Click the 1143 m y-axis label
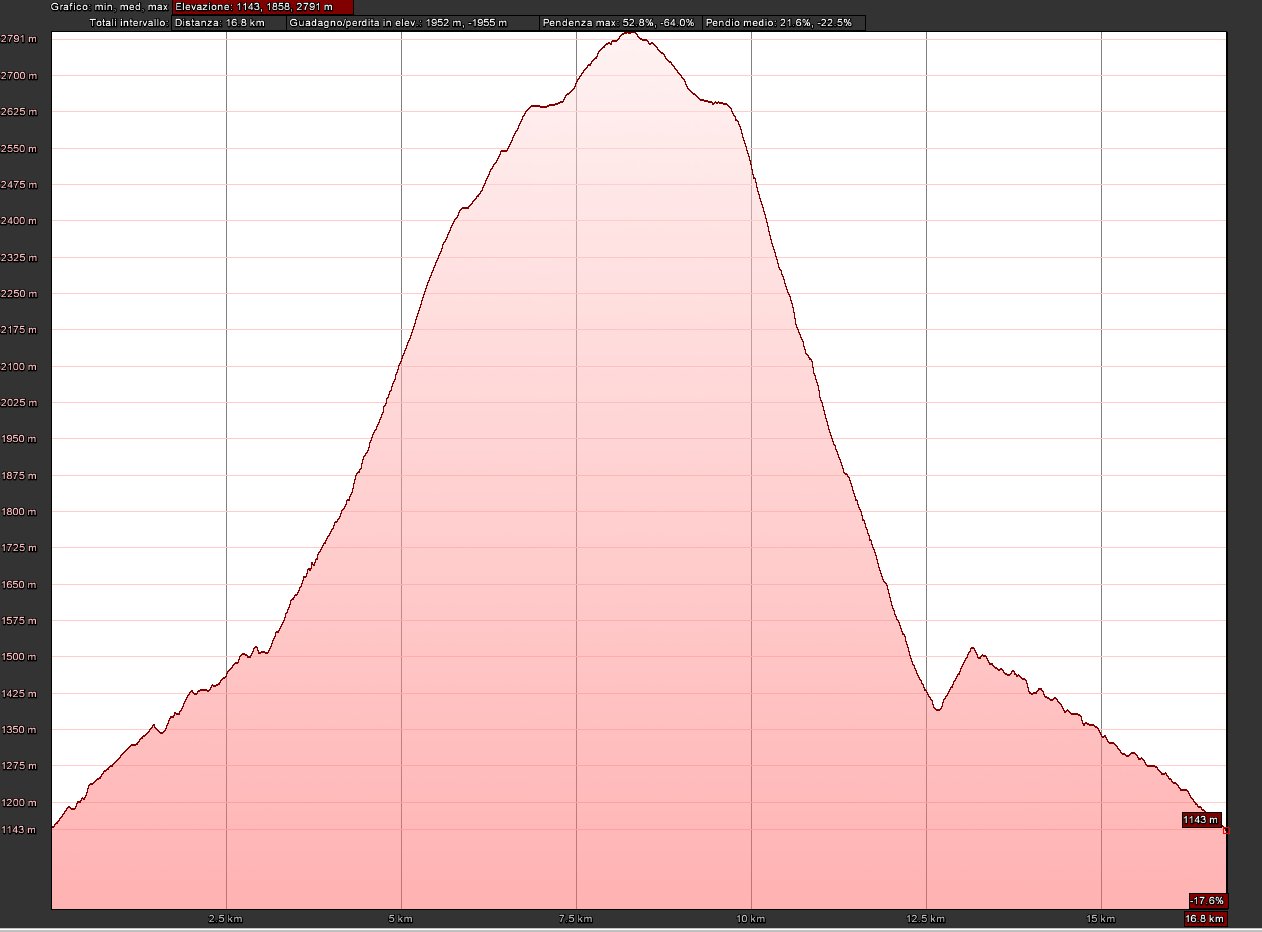Image resolution: width=1262 pixels, height=932 pixels. 19,829
